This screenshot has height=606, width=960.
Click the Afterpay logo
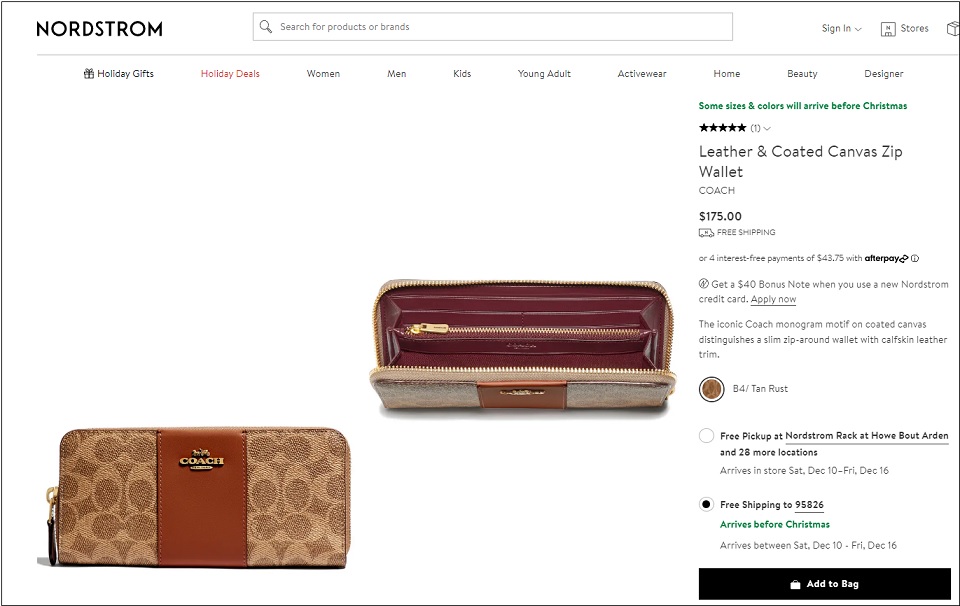(887, 258)
